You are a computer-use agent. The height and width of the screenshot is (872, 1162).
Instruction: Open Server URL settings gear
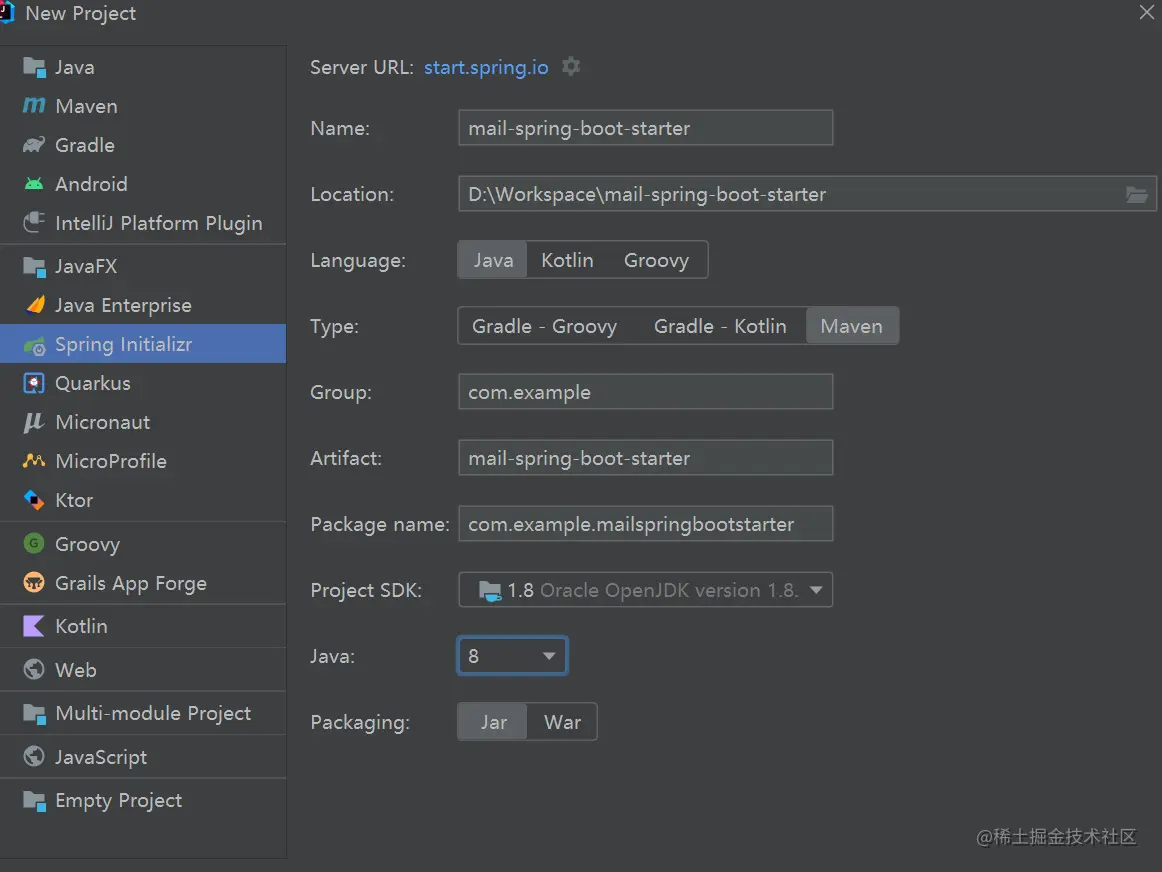571,67
